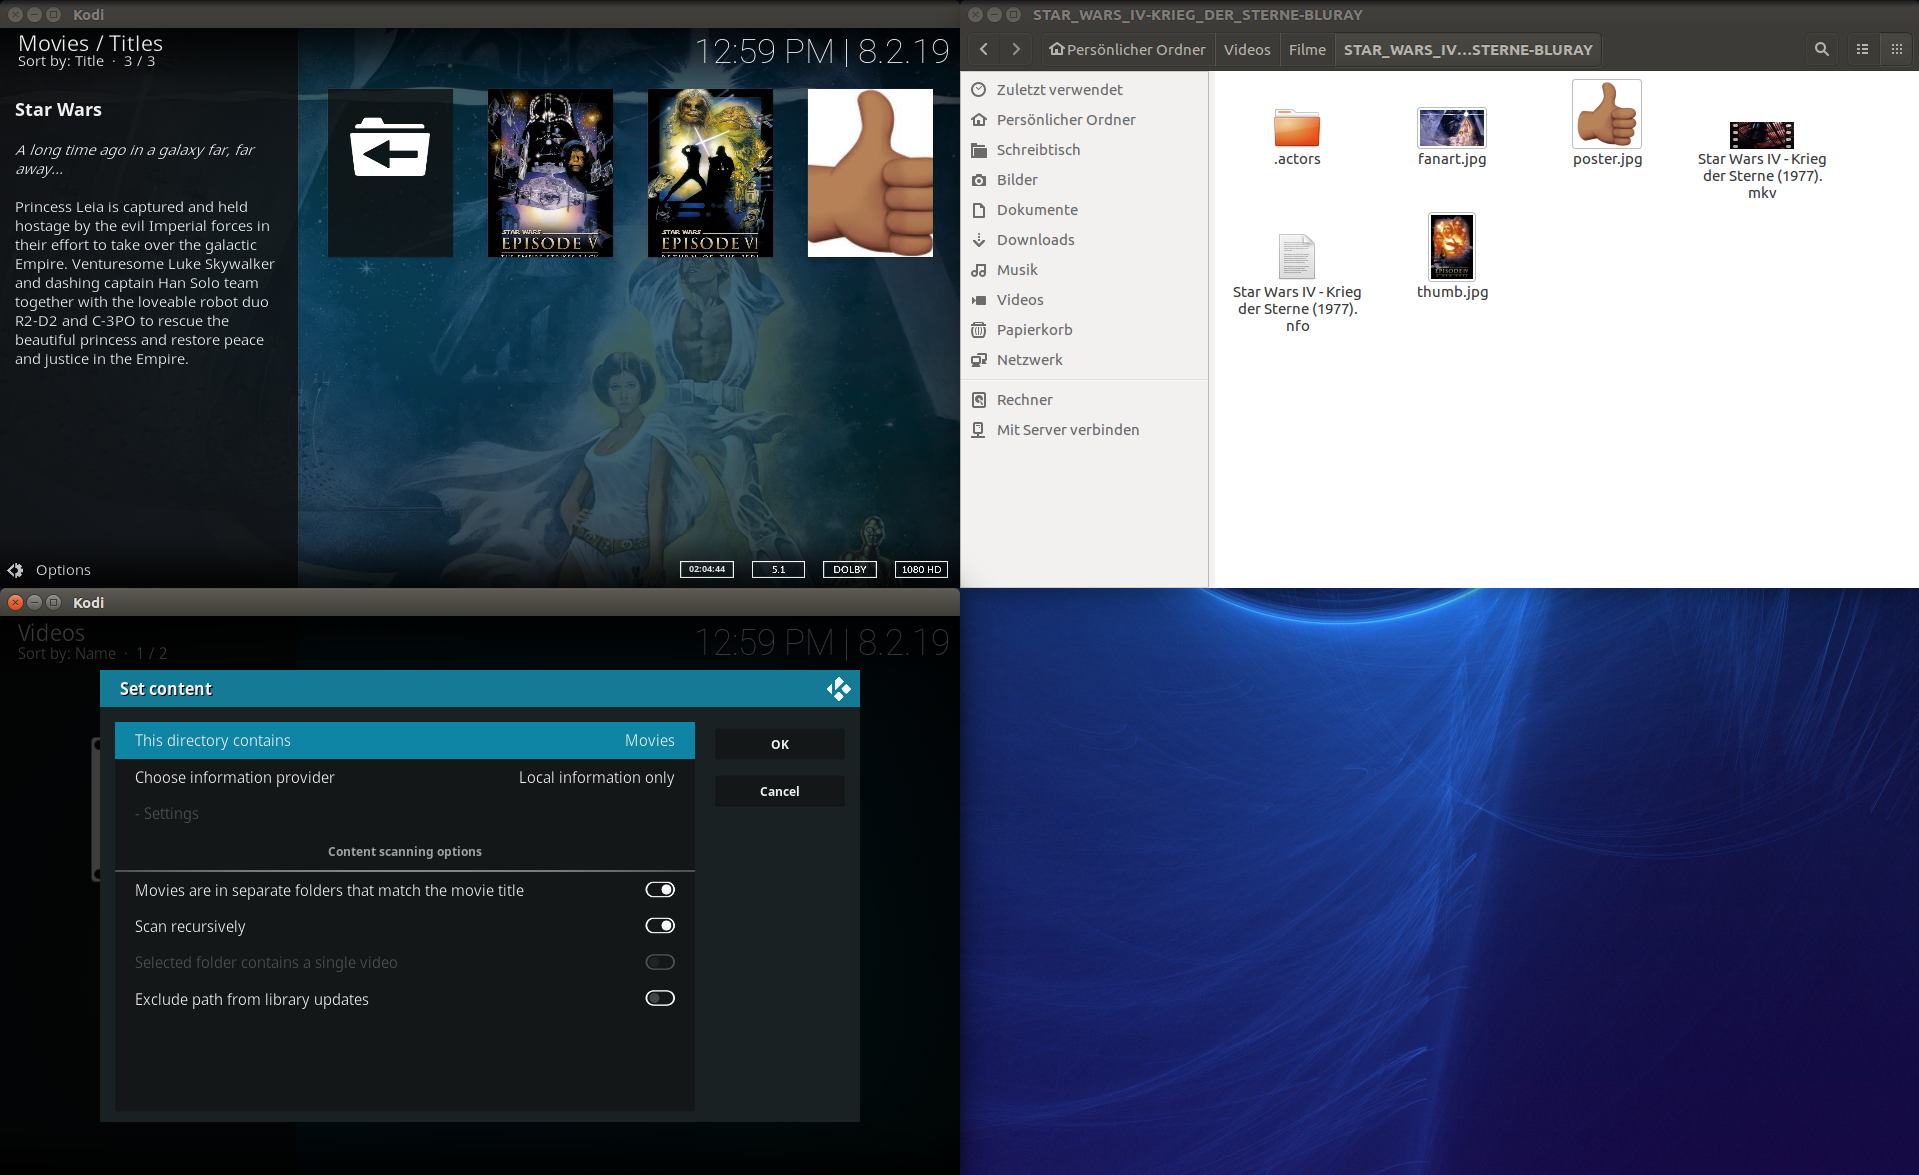Select the Episode V movie poster
1919x1175 pixels.
[550, 173]
